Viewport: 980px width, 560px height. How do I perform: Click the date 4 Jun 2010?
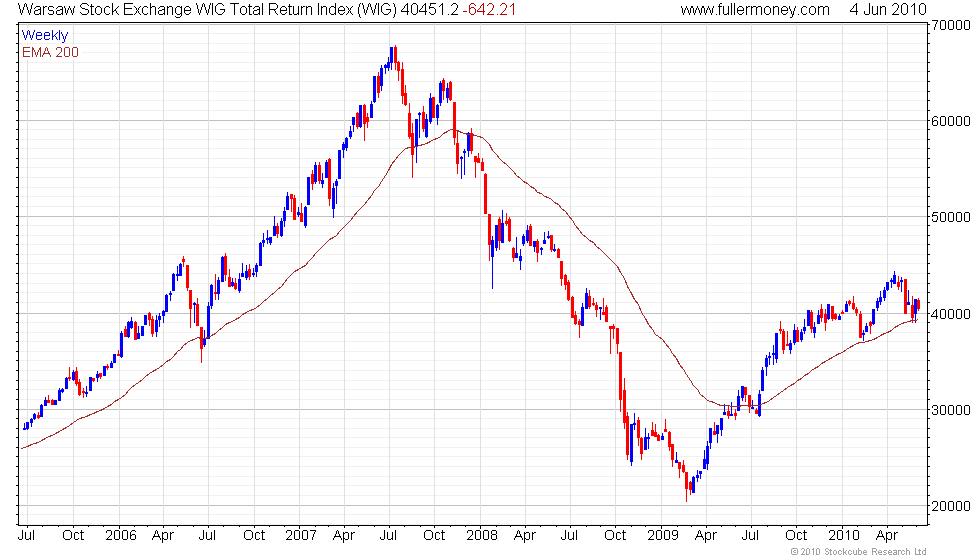[x=888, y=9]
